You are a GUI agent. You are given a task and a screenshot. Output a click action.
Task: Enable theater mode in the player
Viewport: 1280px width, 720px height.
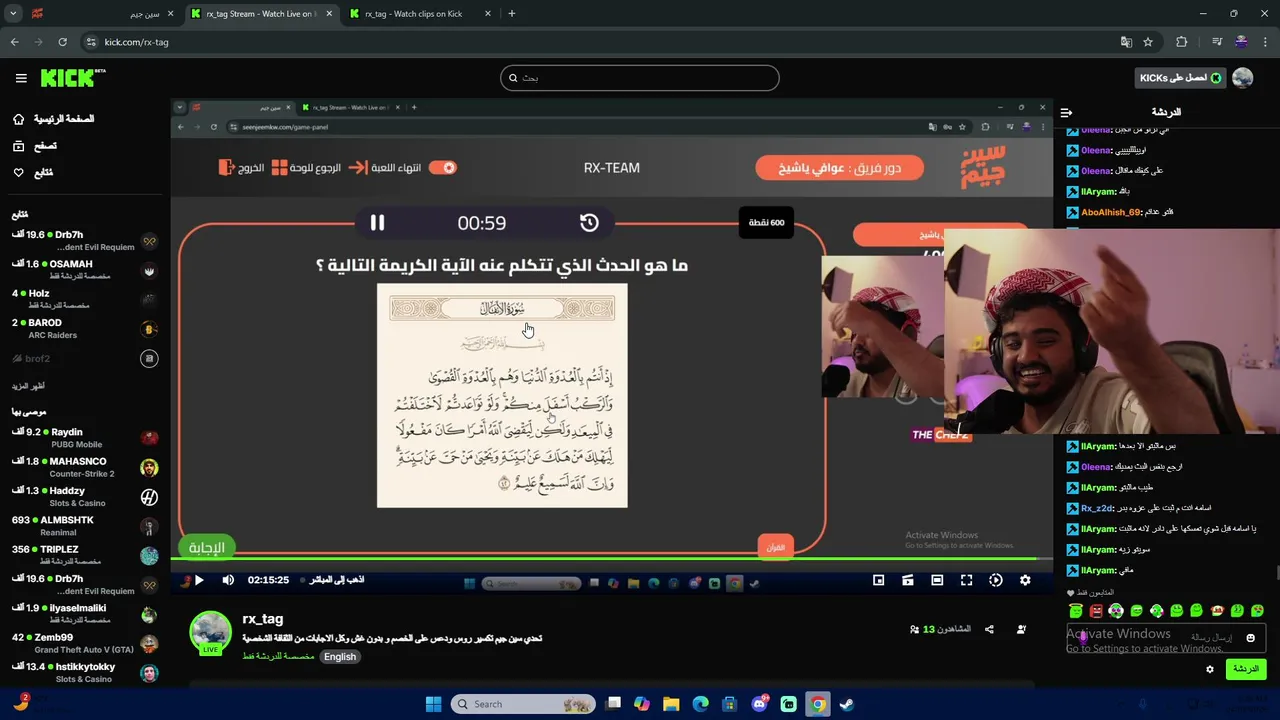click(937, 580)
